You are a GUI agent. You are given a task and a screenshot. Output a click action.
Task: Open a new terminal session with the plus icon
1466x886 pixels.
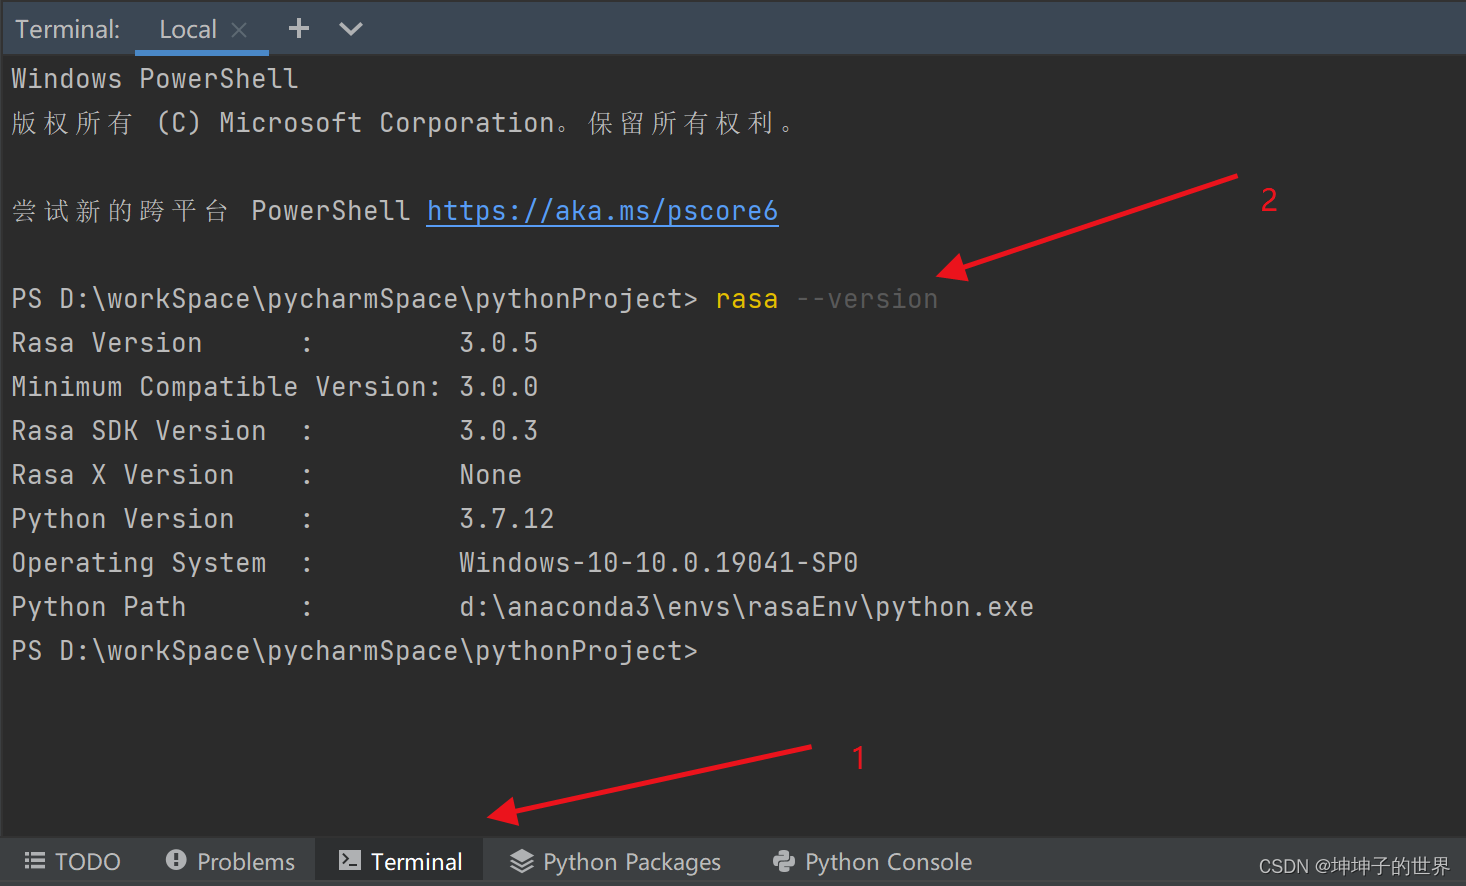(x=298, y=28)
